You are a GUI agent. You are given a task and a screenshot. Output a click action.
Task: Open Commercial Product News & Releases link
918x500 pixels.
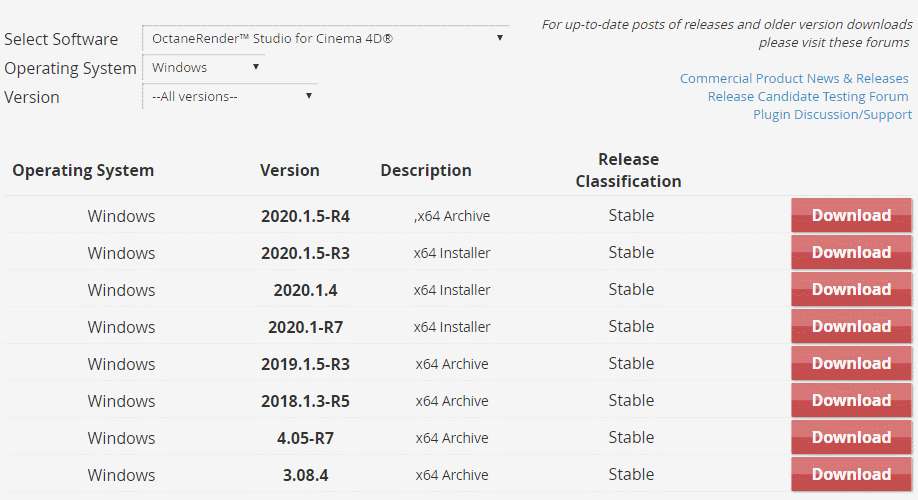pos(794,79)
